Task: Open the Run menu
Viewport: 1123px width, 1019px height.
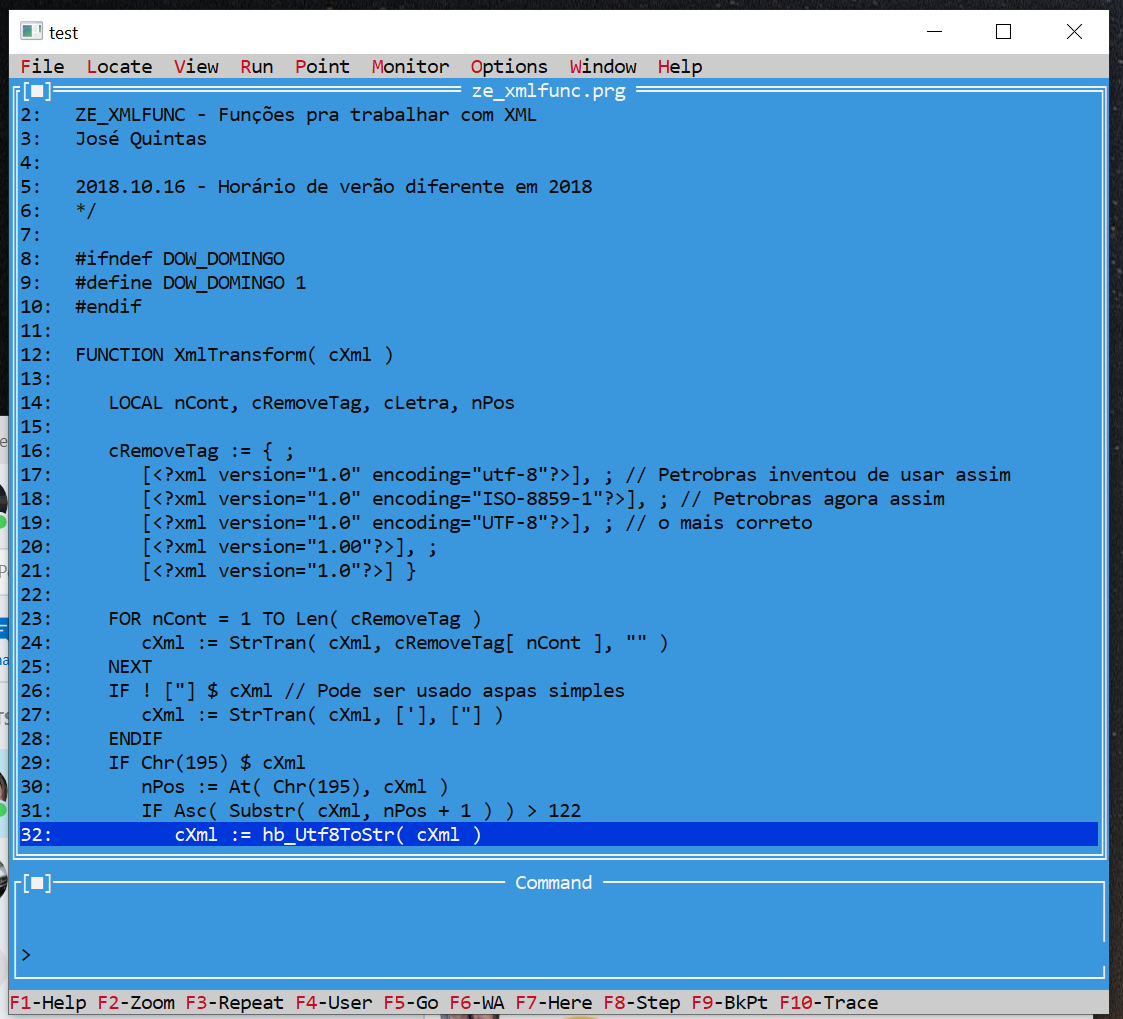Action: (256, 67)
